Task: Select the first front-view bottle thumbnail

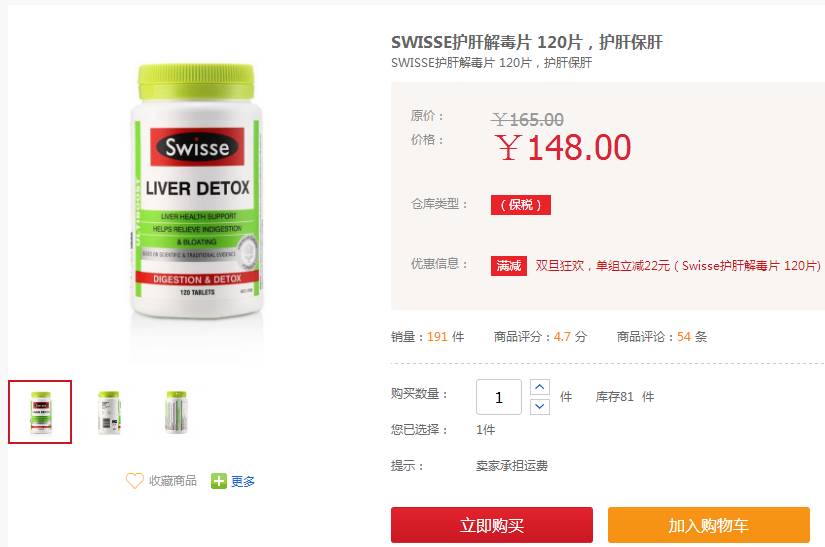Action: pyautogui.click(x=40, y=412)
